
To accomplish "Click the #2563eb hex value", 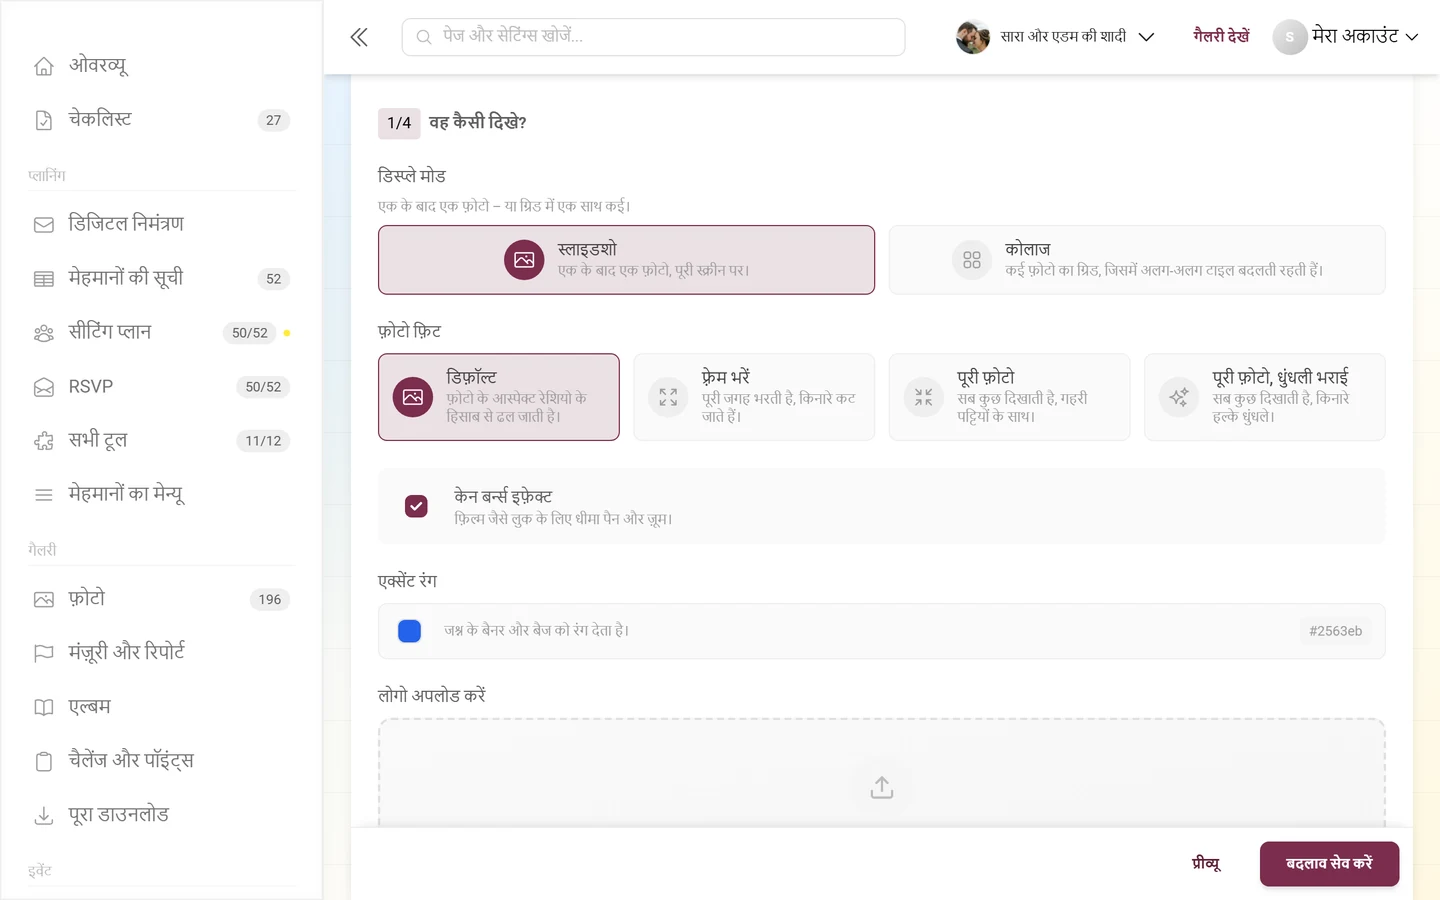I will (1335, 631).
